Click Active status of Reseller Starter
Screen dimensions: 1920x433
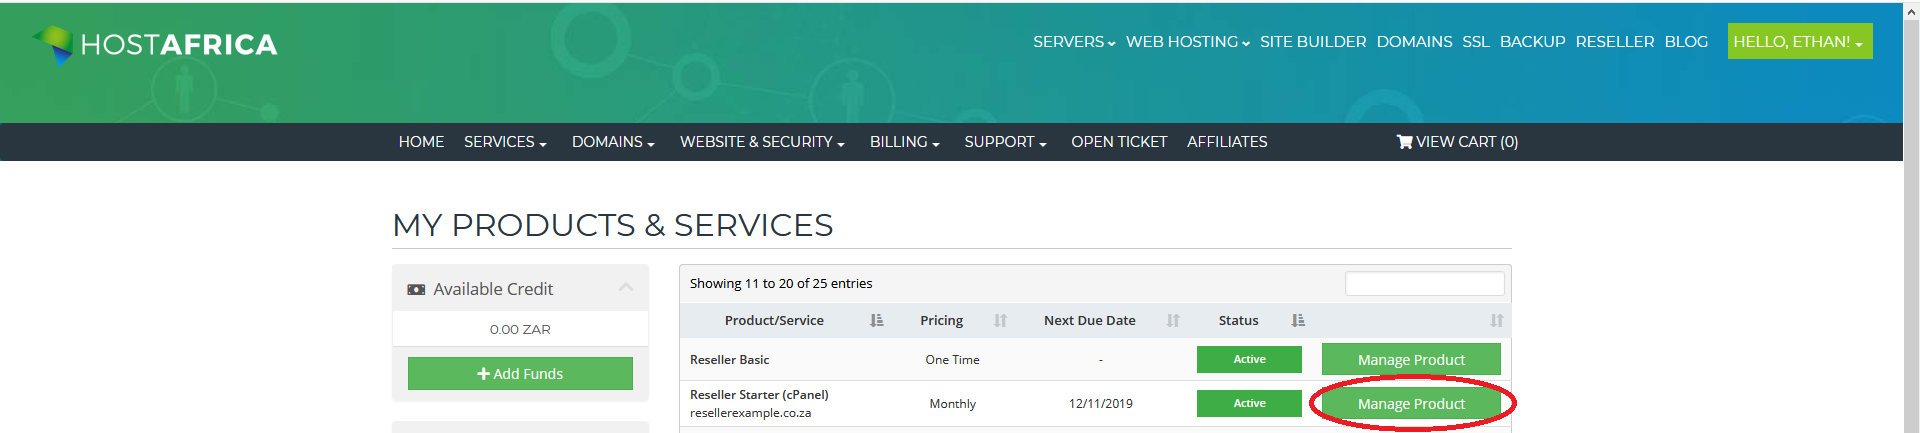pyautogui.click(x=1249, y=403)
